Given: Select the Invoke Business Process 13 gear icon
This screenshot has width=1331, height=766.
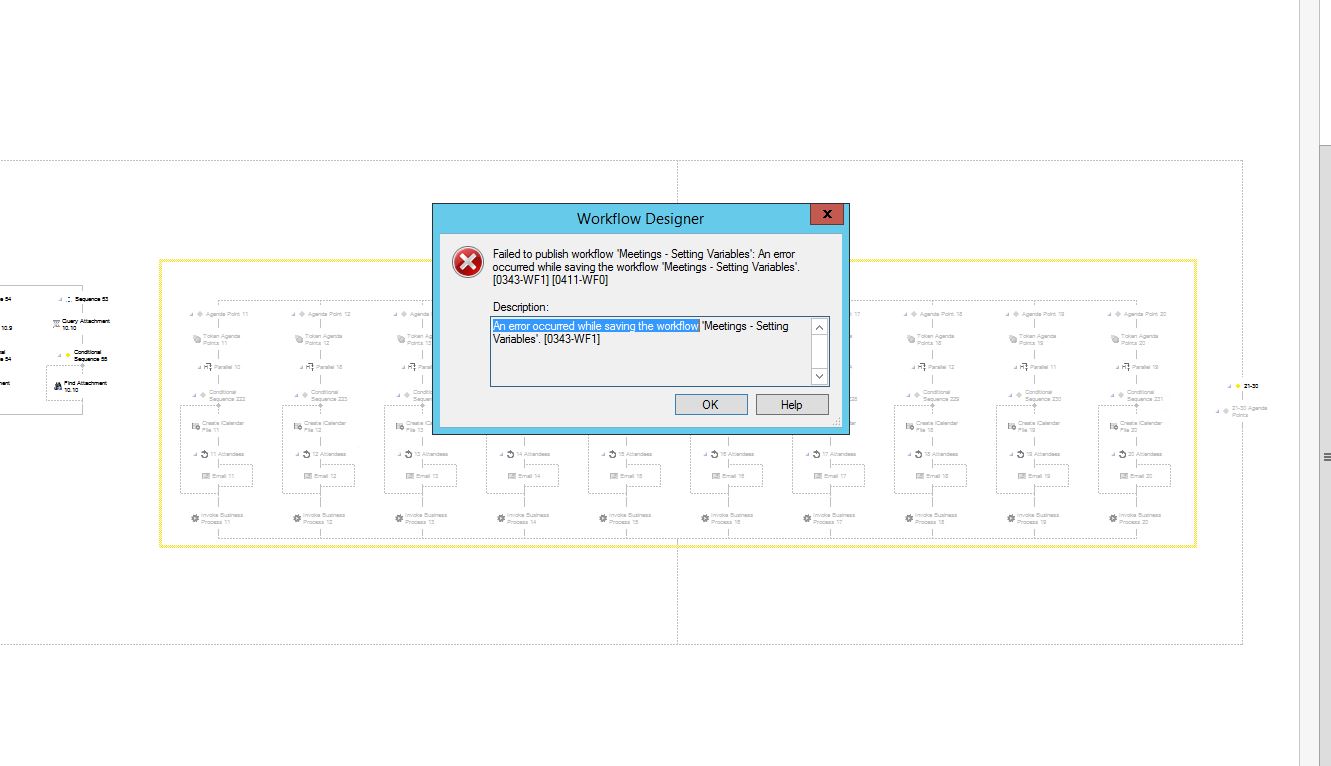Looking at the screenshot, I should point(399,518).
